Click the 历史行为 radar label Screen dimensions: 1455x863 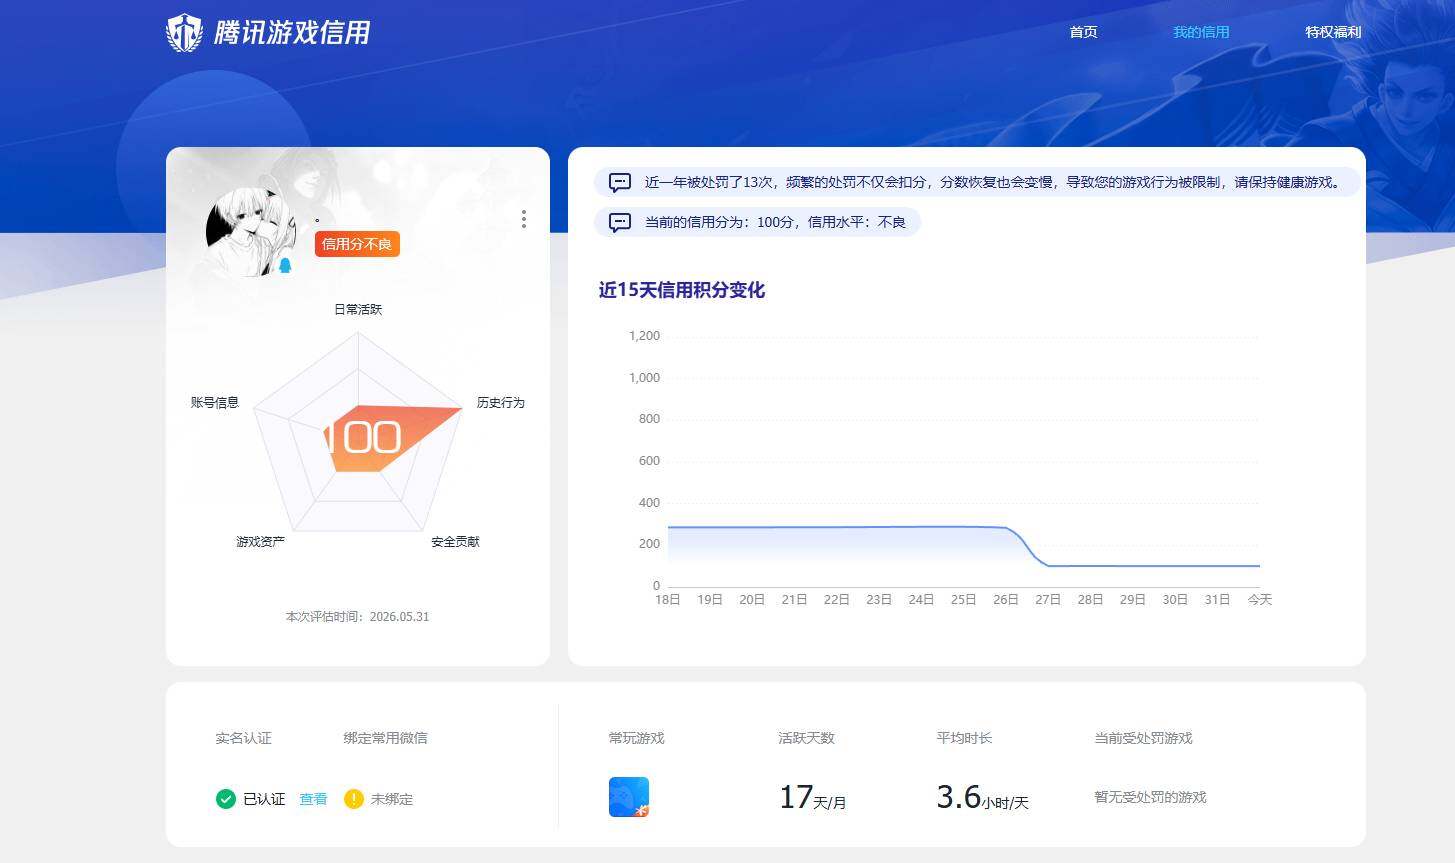[x=500, y=402]
